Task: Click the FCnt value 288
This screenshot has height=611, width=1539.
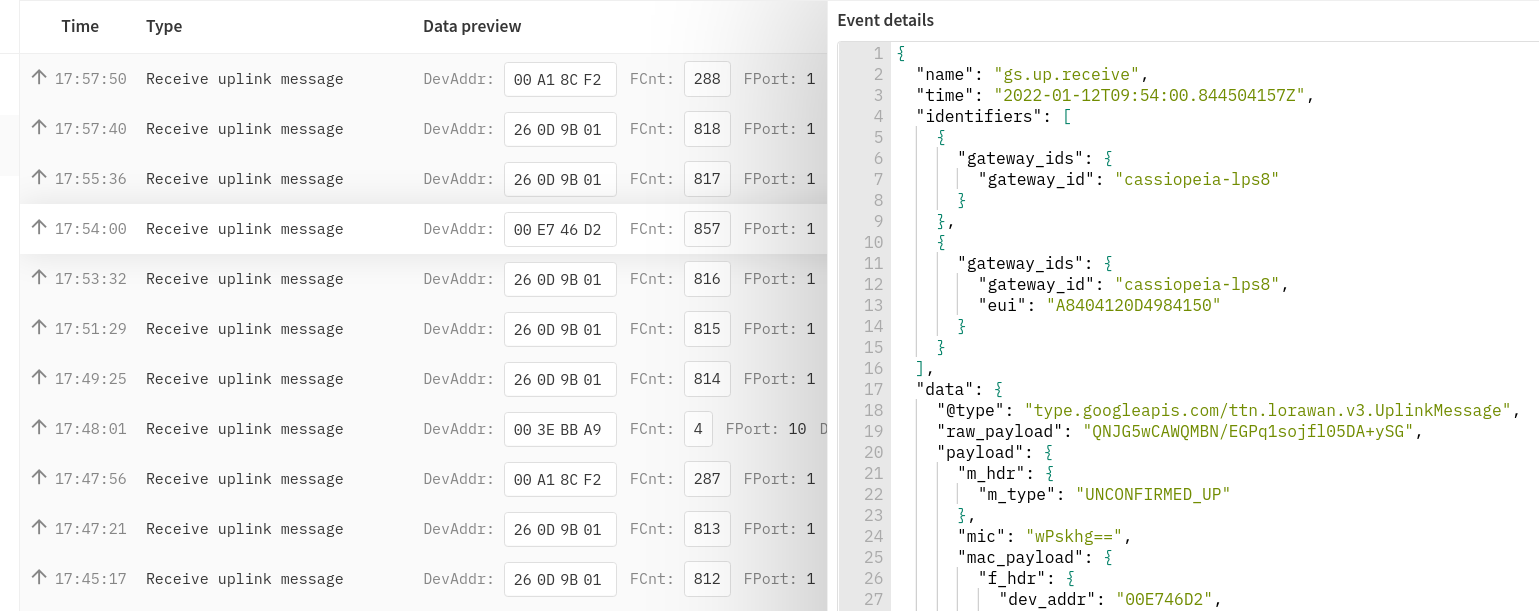Action: click(706, 79)
